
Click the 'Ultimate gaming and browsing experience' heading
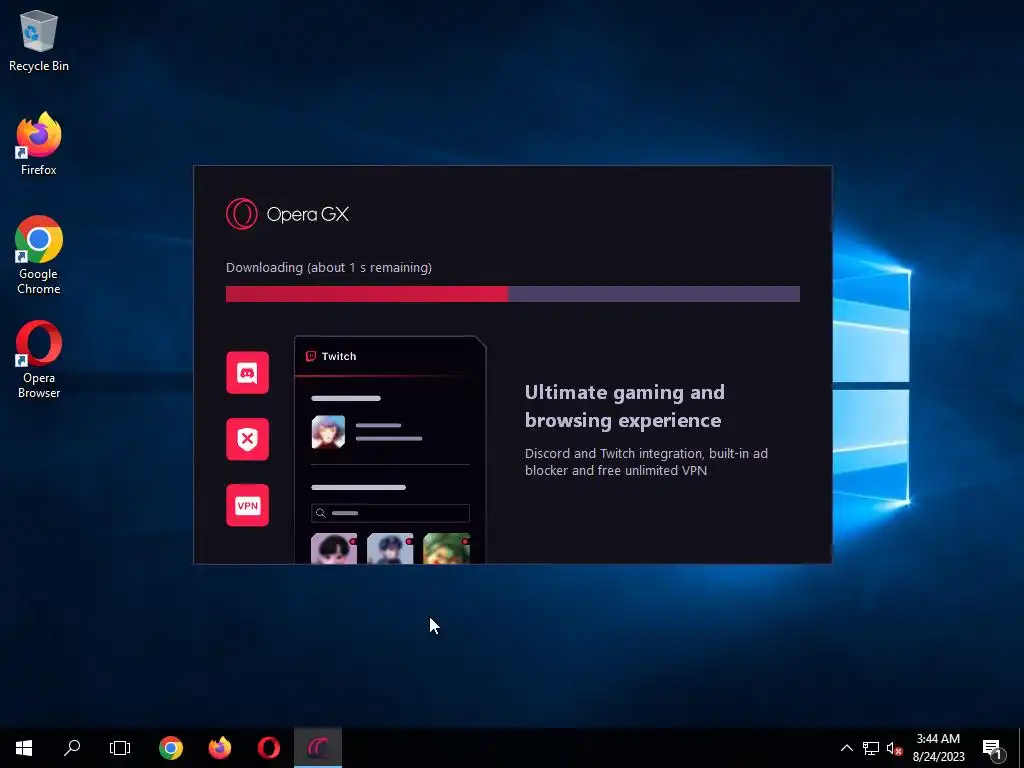[x=624, y=406]
